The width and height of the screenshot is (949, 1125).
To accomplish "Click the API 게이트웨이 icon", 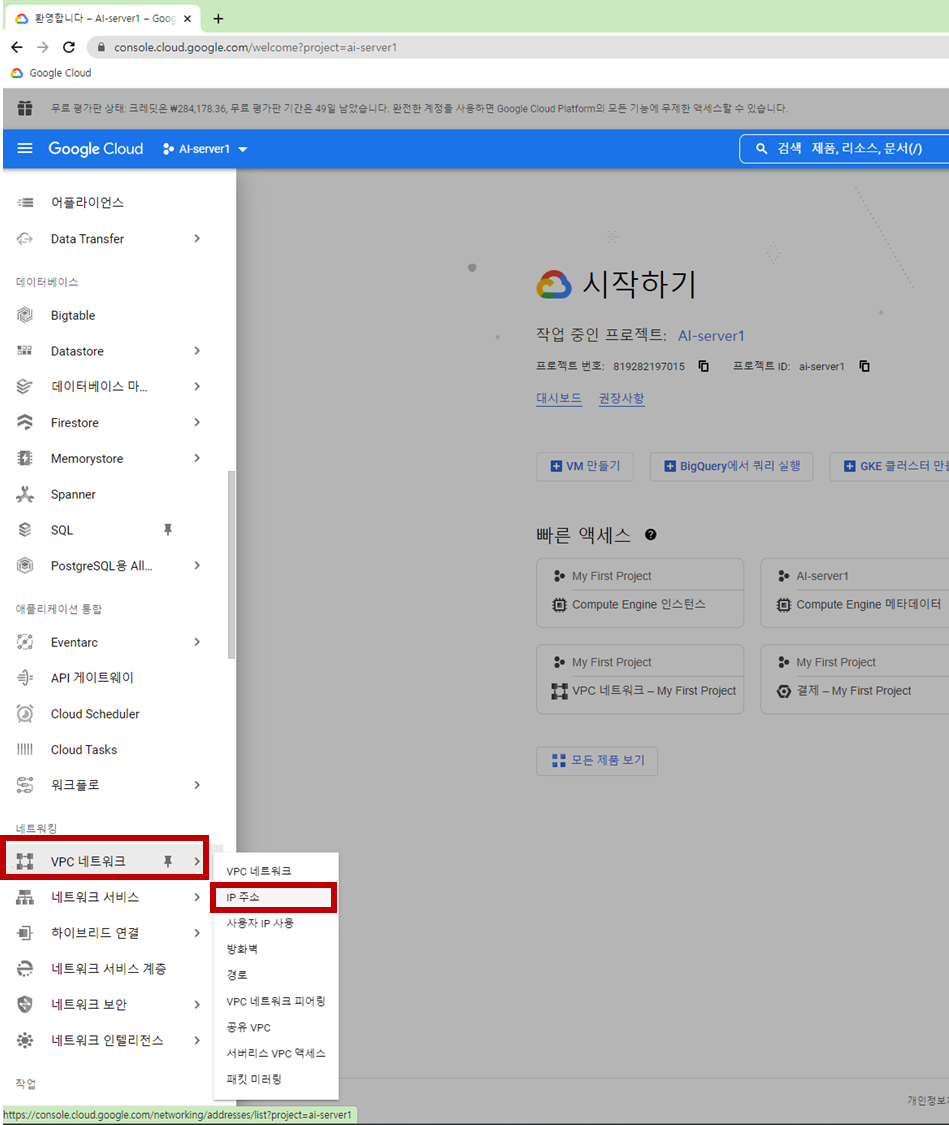I will (x=25, y=678).
